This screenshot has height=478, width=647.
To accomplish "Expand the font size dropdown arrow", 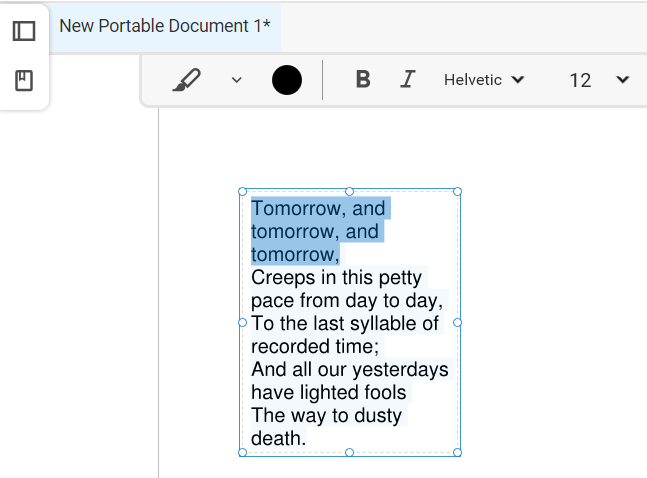I will (622, 79).
